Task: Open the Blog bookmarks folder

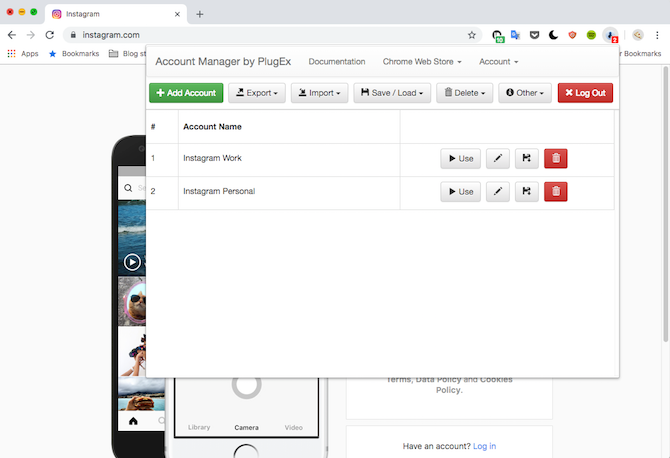Action: click(127, 54)
